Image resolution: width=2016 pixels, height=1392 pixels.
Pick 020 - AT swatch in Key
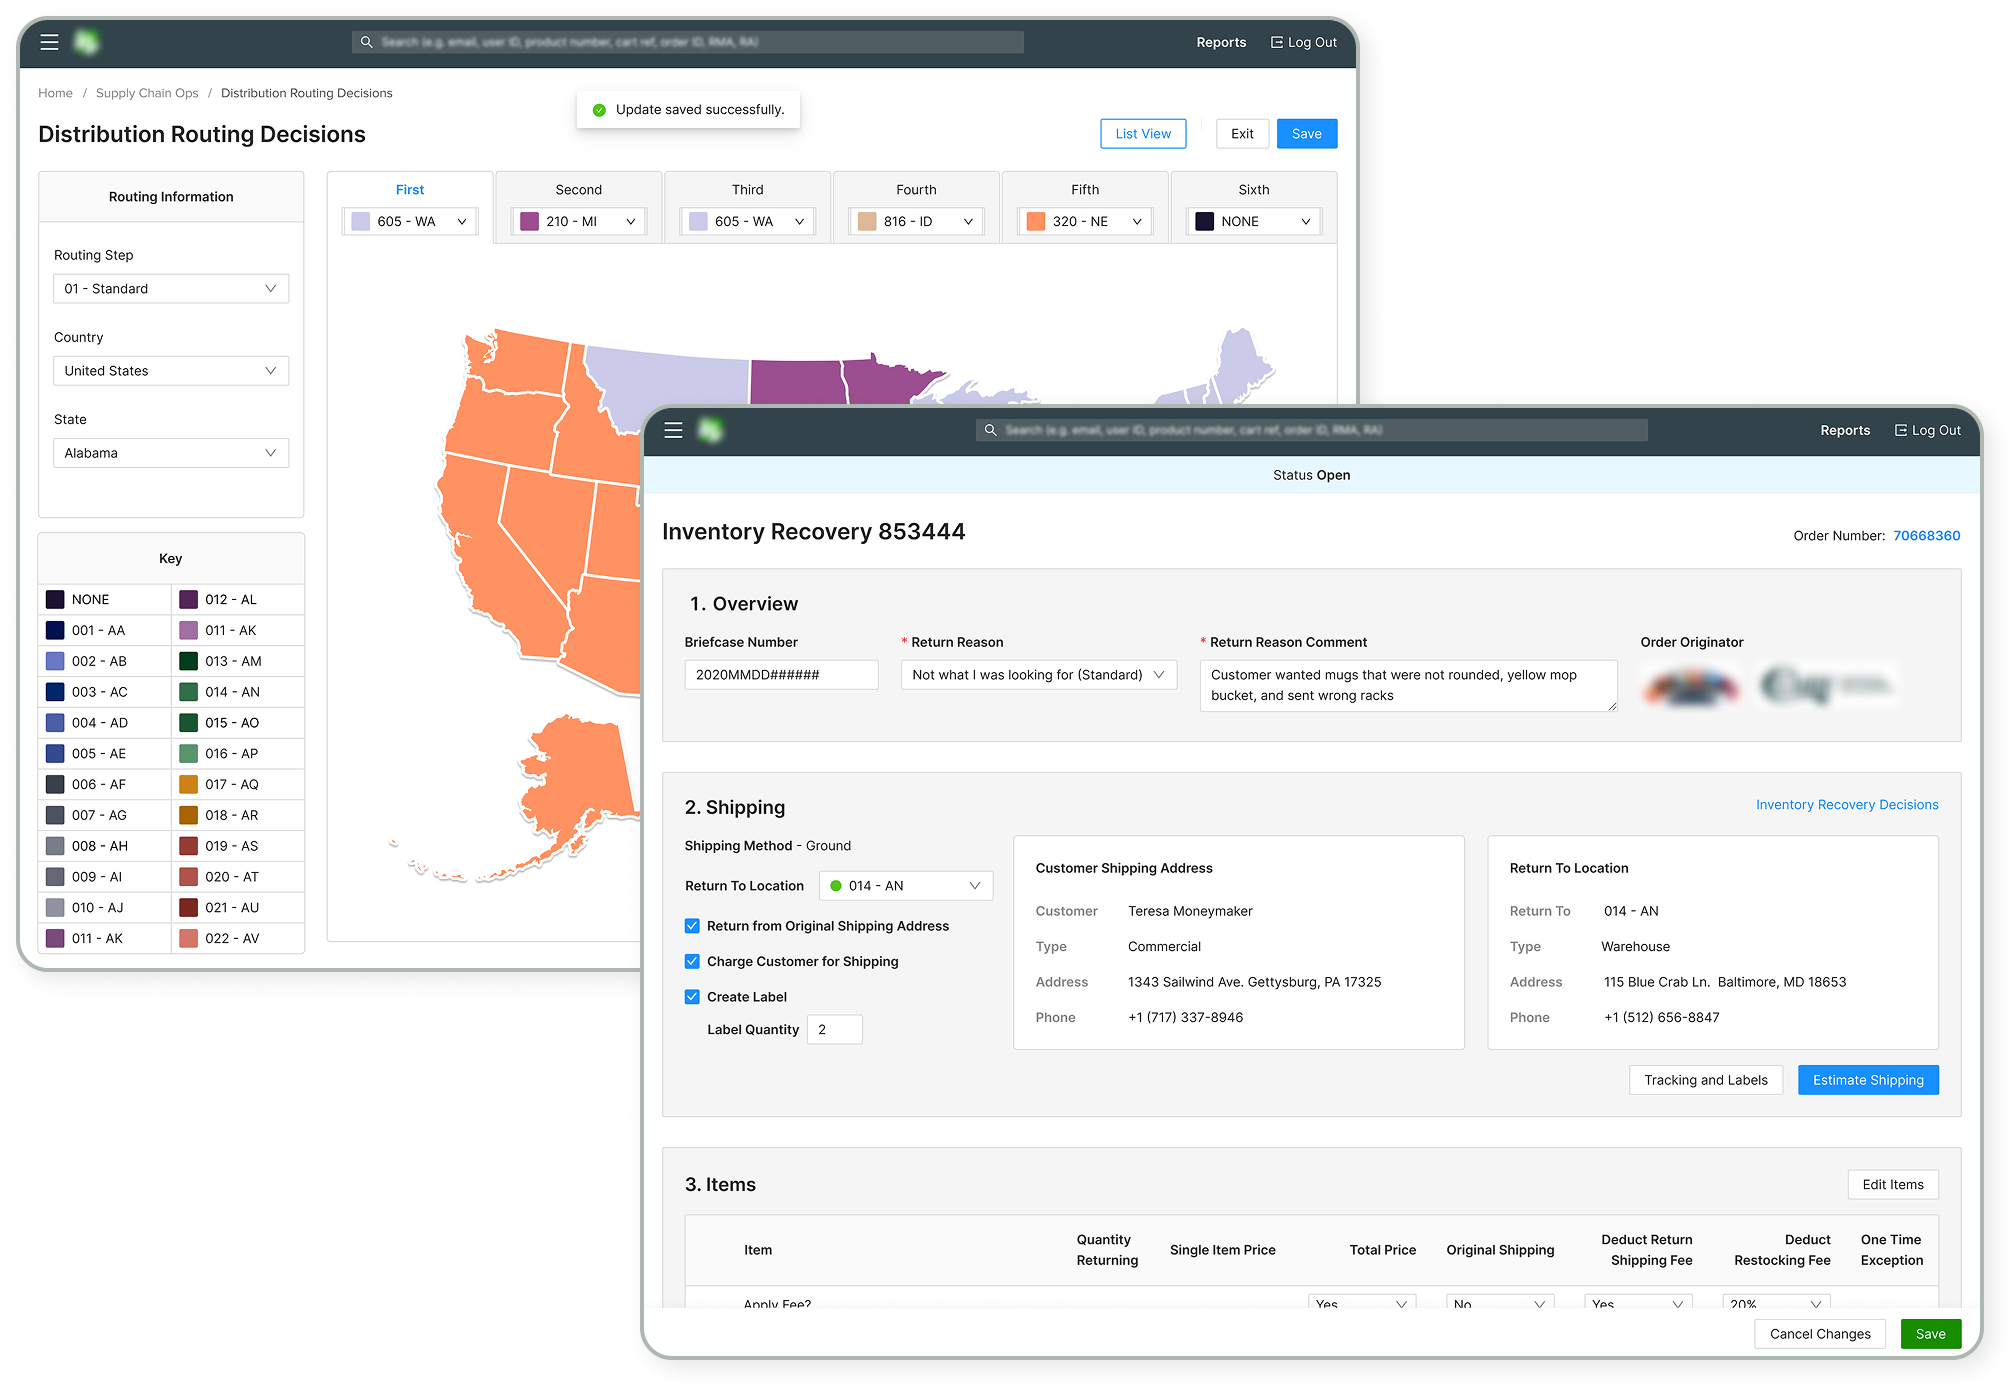(188, 877)
